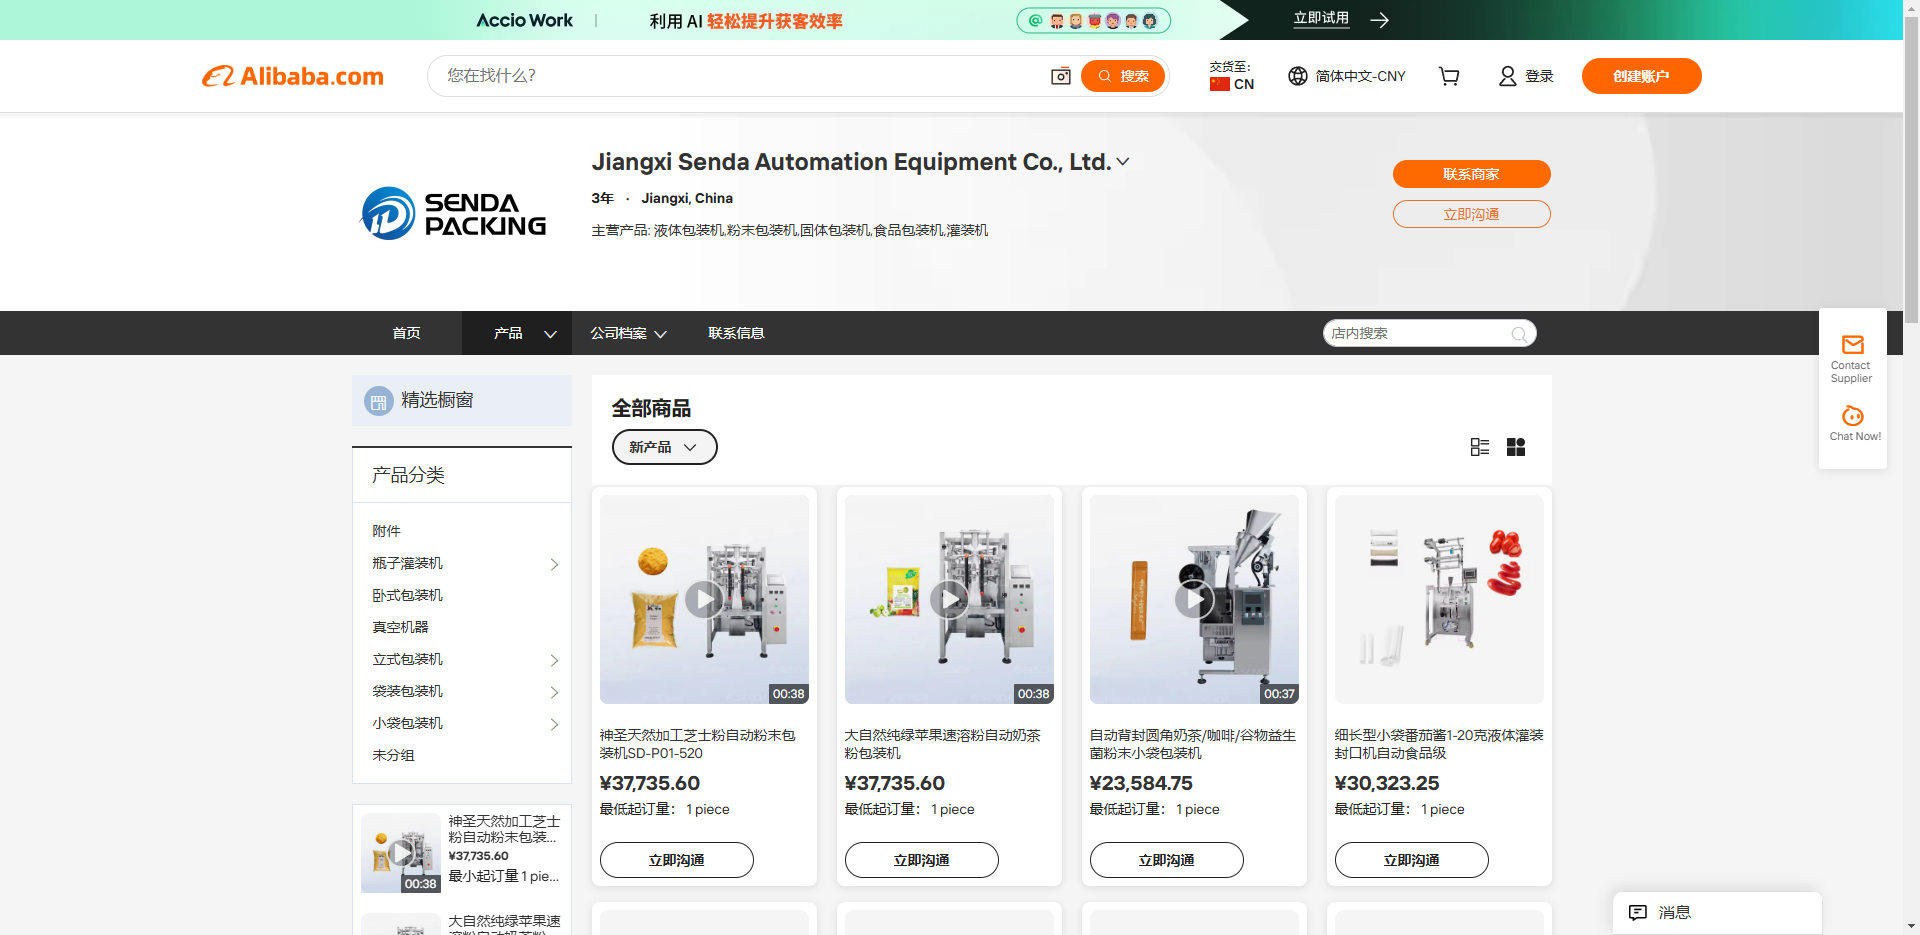Expand the 小袋包装机 category arrow

click(554, 724)
